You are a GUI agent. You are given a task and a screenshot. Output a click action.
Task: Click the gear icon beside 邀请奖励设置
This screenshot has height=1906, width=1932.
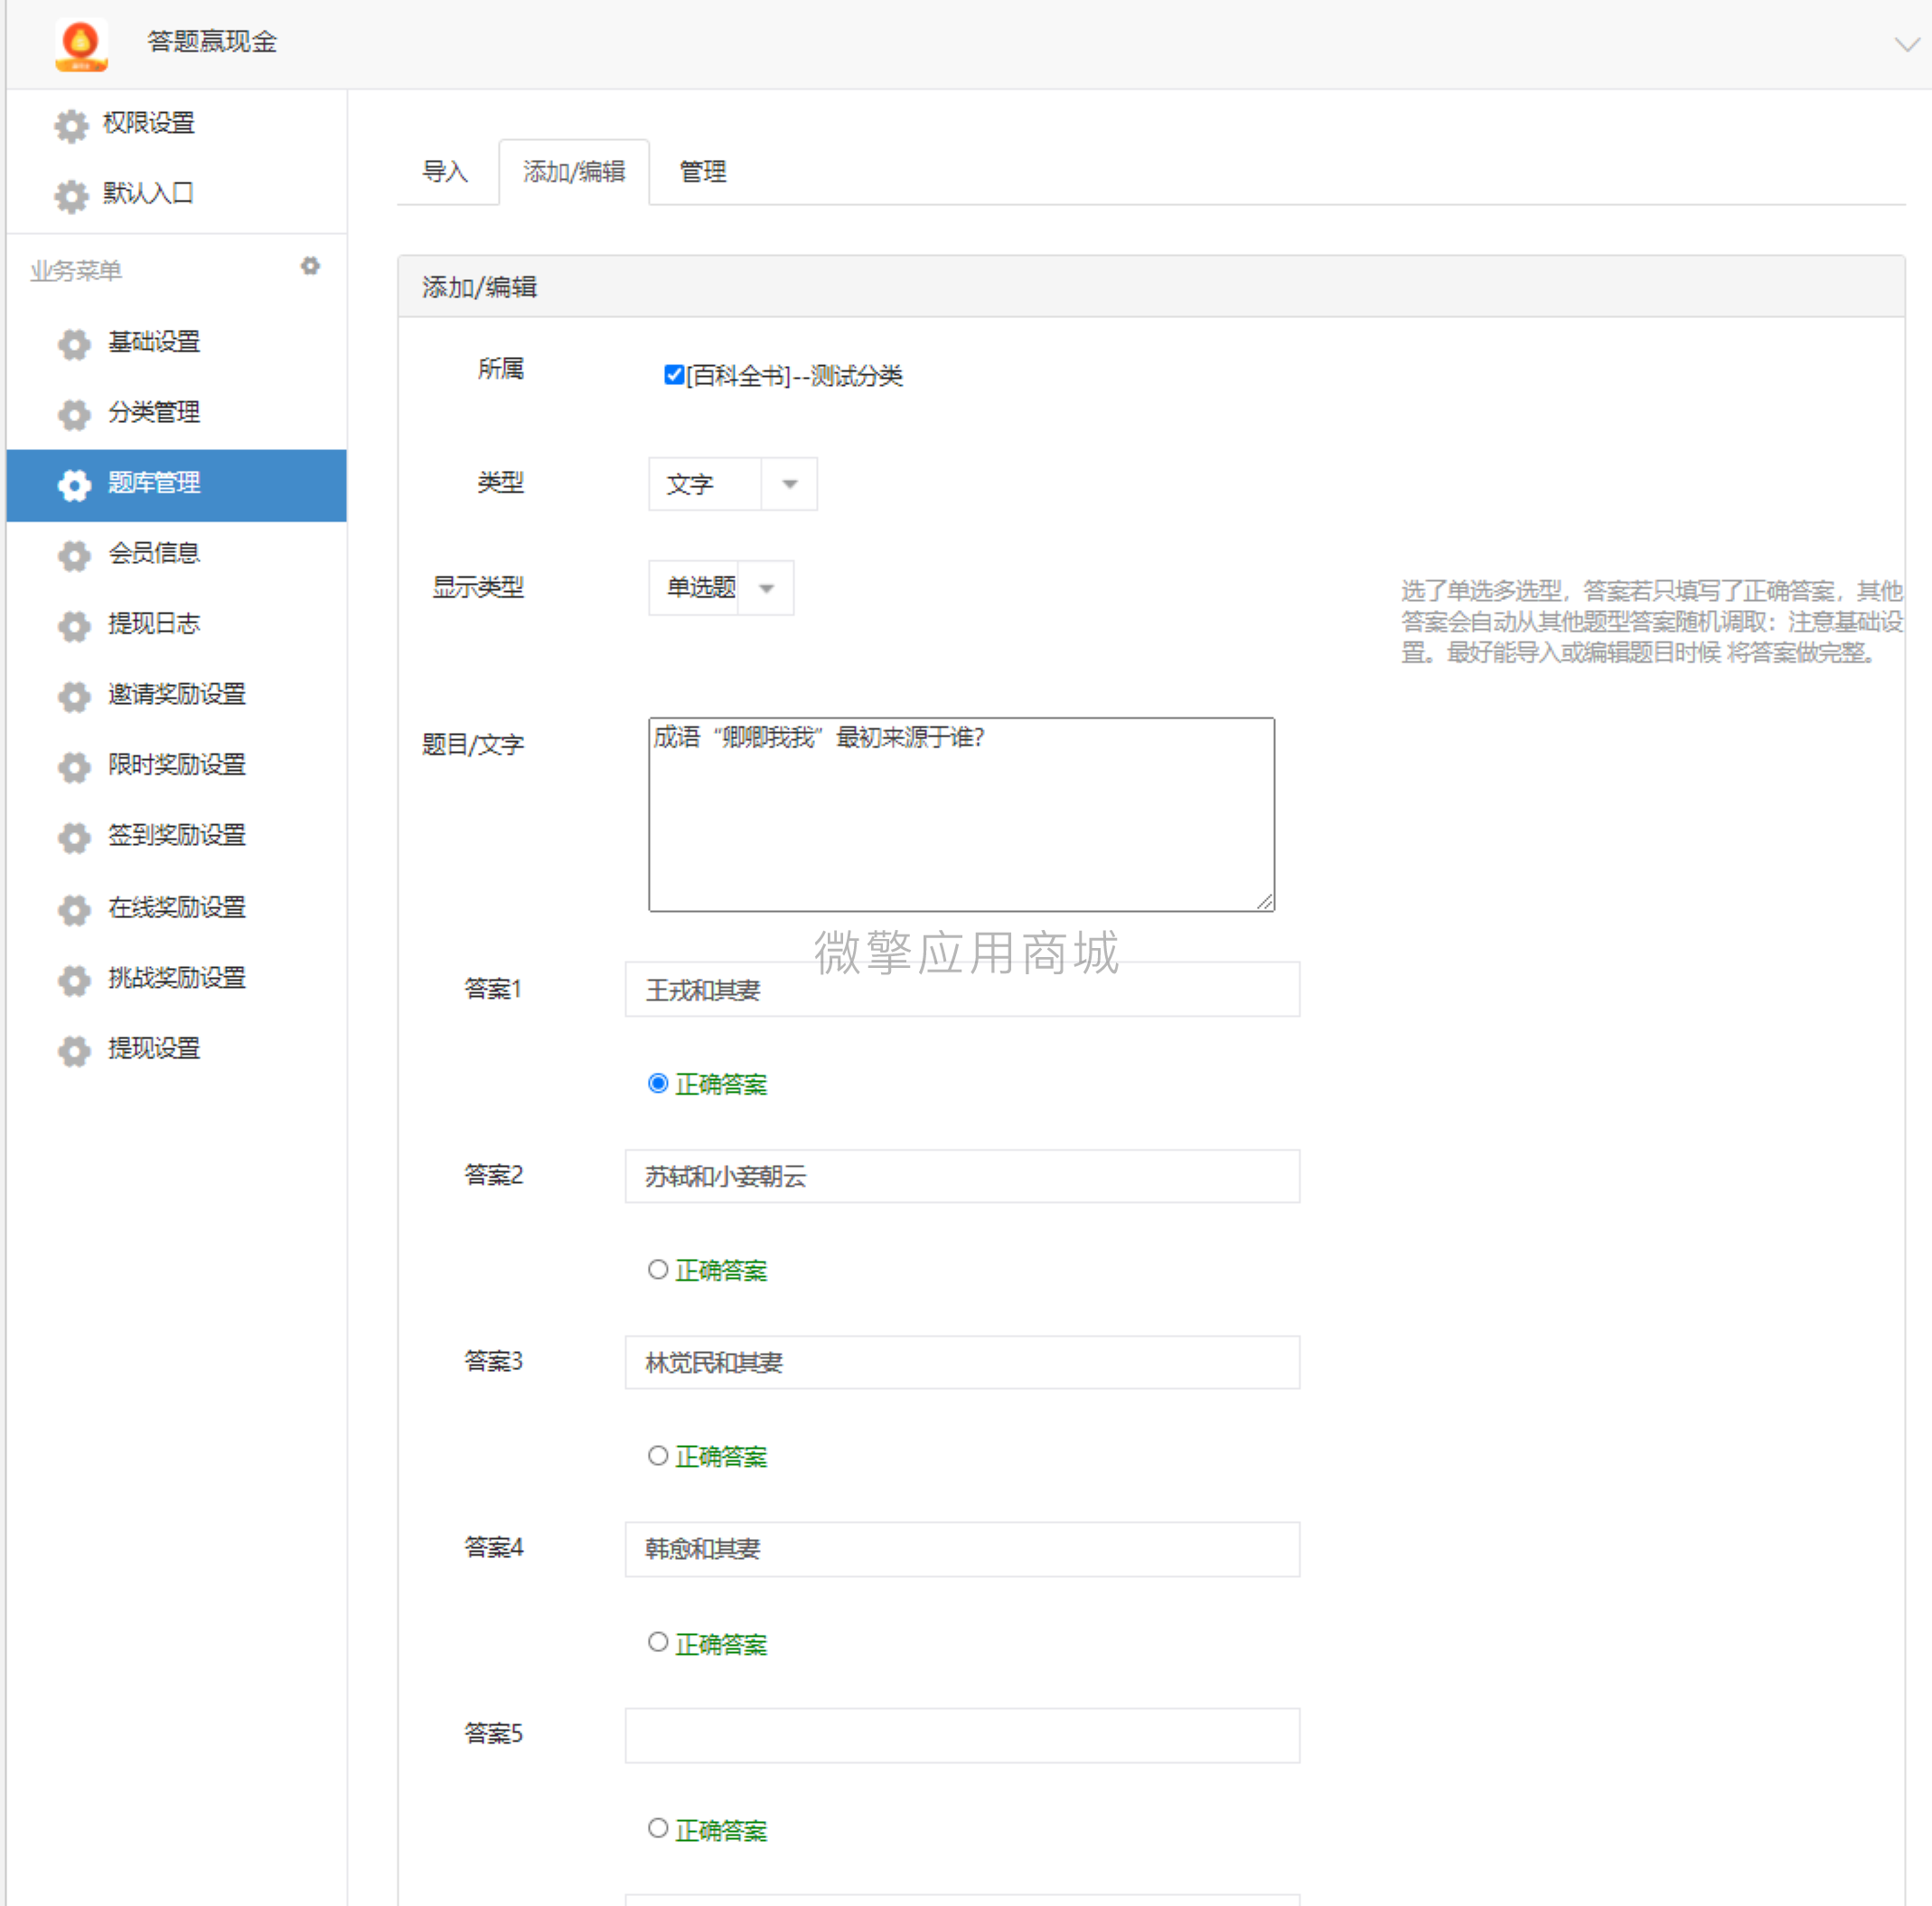coord(74,696)
